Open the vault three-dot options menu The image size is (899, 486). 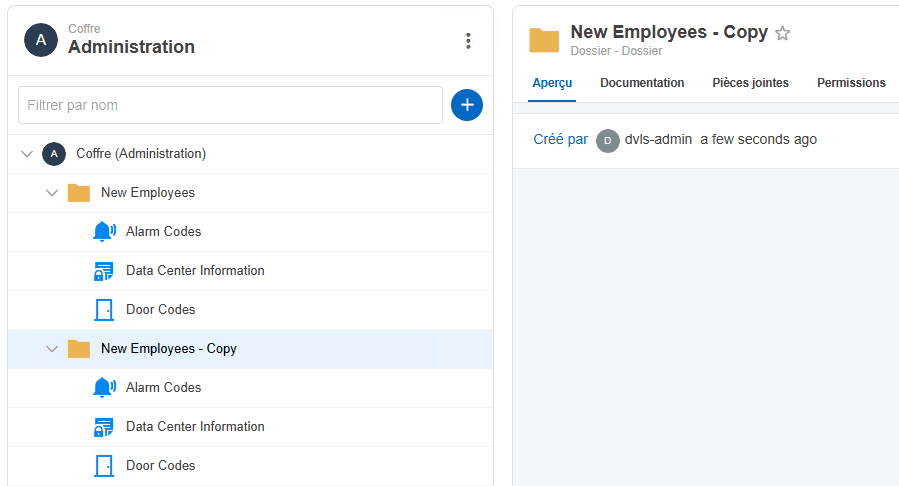pyautogui.click(x=468, y=41)
